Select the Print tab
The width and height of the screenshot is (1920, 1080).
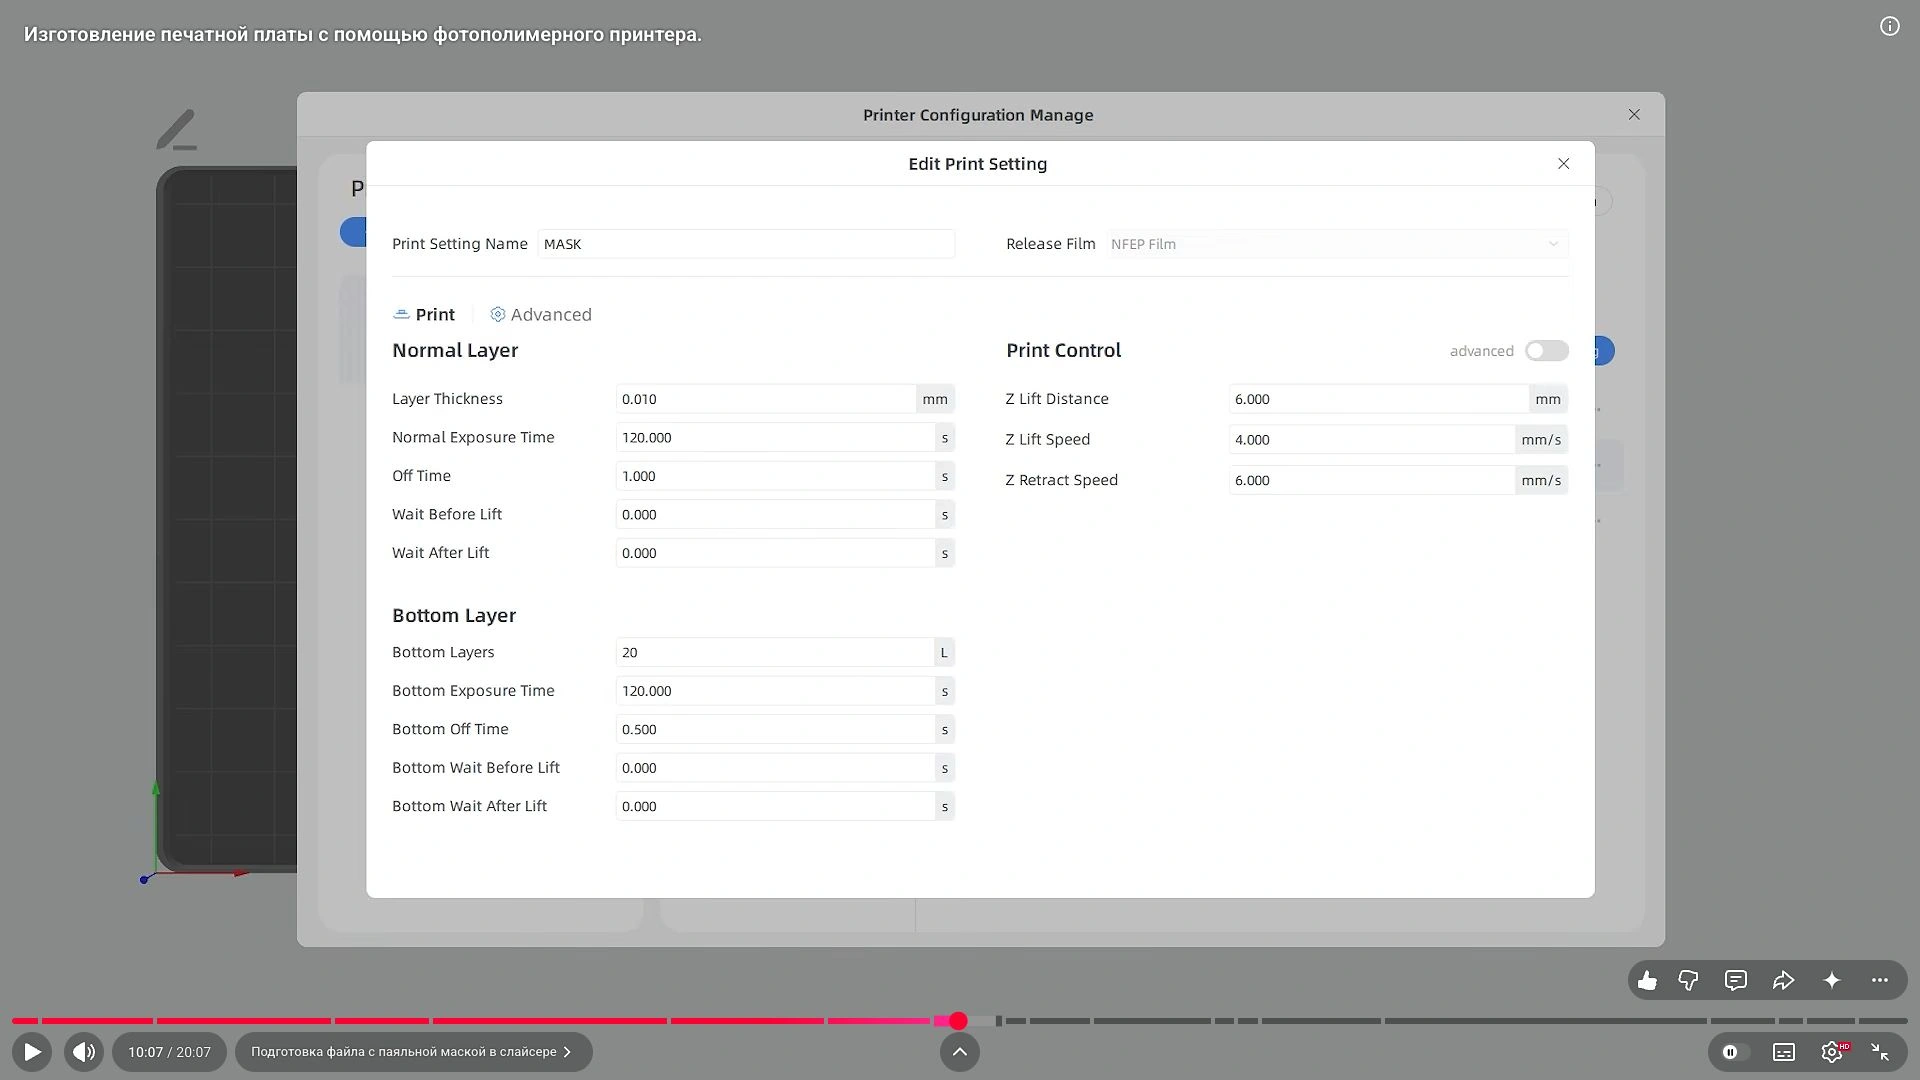pyautogui.click(x=424, y=315)
